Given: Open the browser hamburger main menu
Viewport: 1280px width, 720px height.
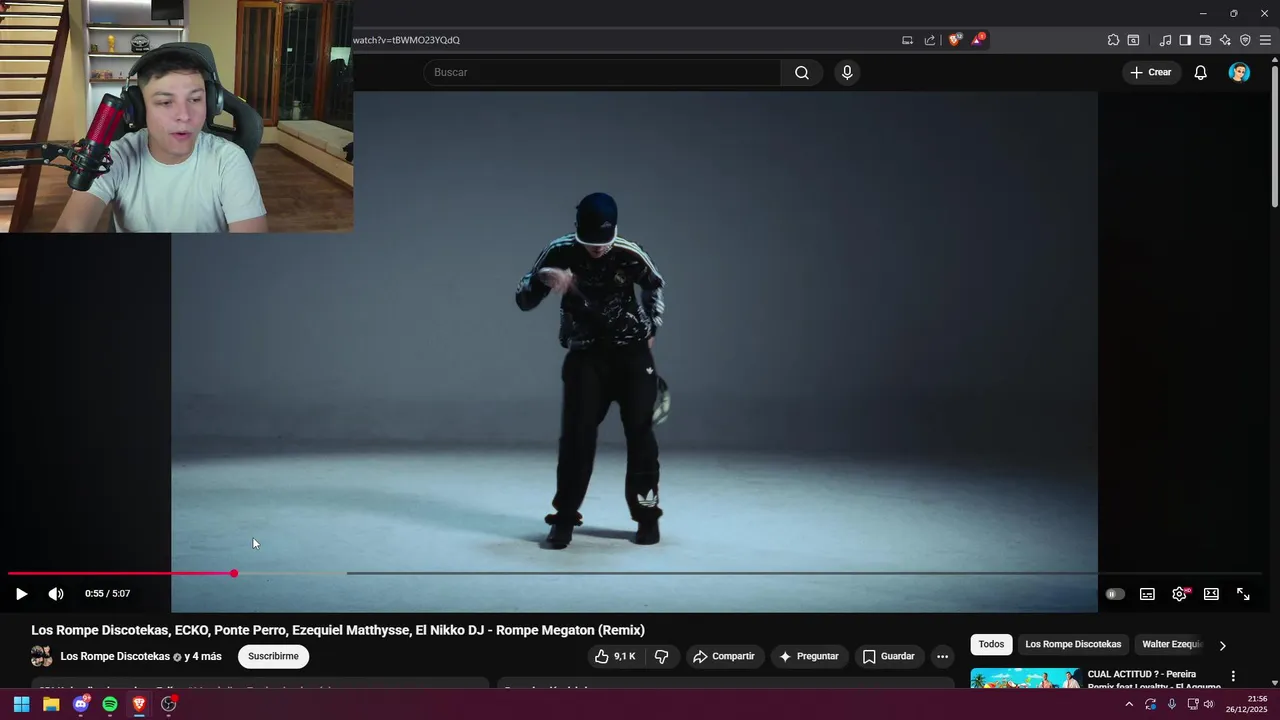Looking at the screenshot, I should (x=1265, y=40).
